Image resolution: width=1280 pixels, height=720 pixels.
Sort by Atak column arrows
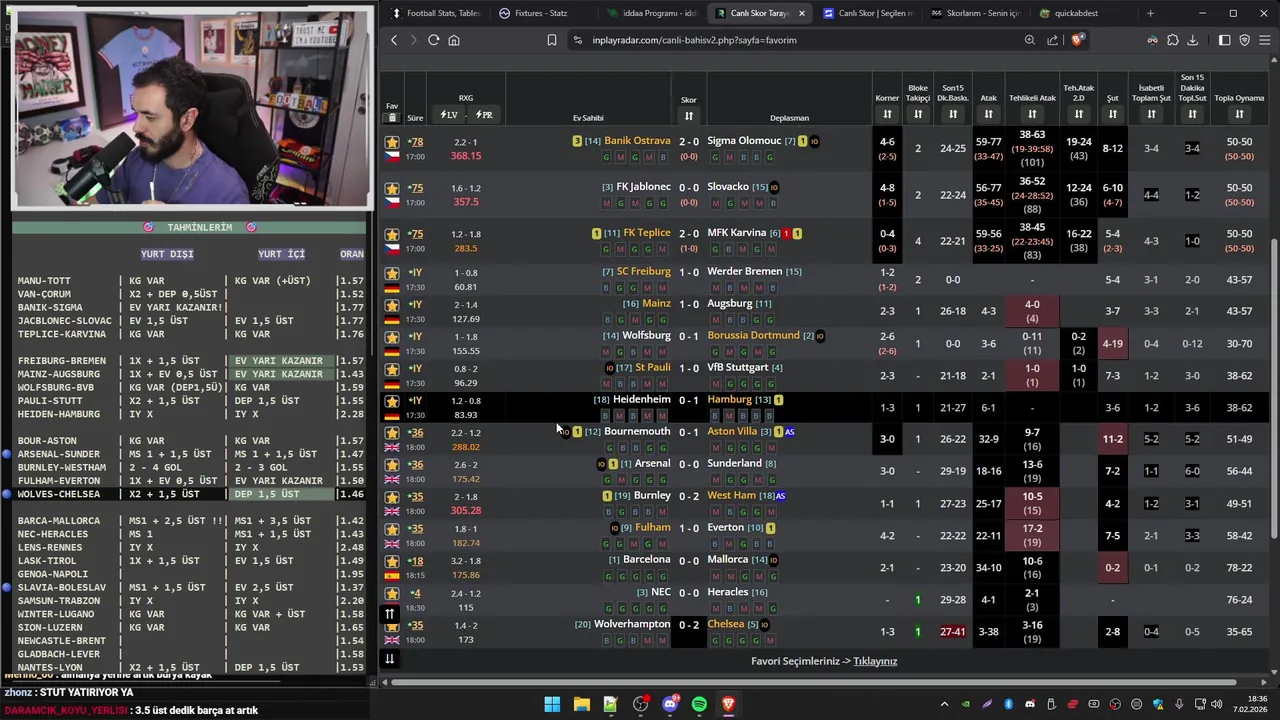(988, 114)
